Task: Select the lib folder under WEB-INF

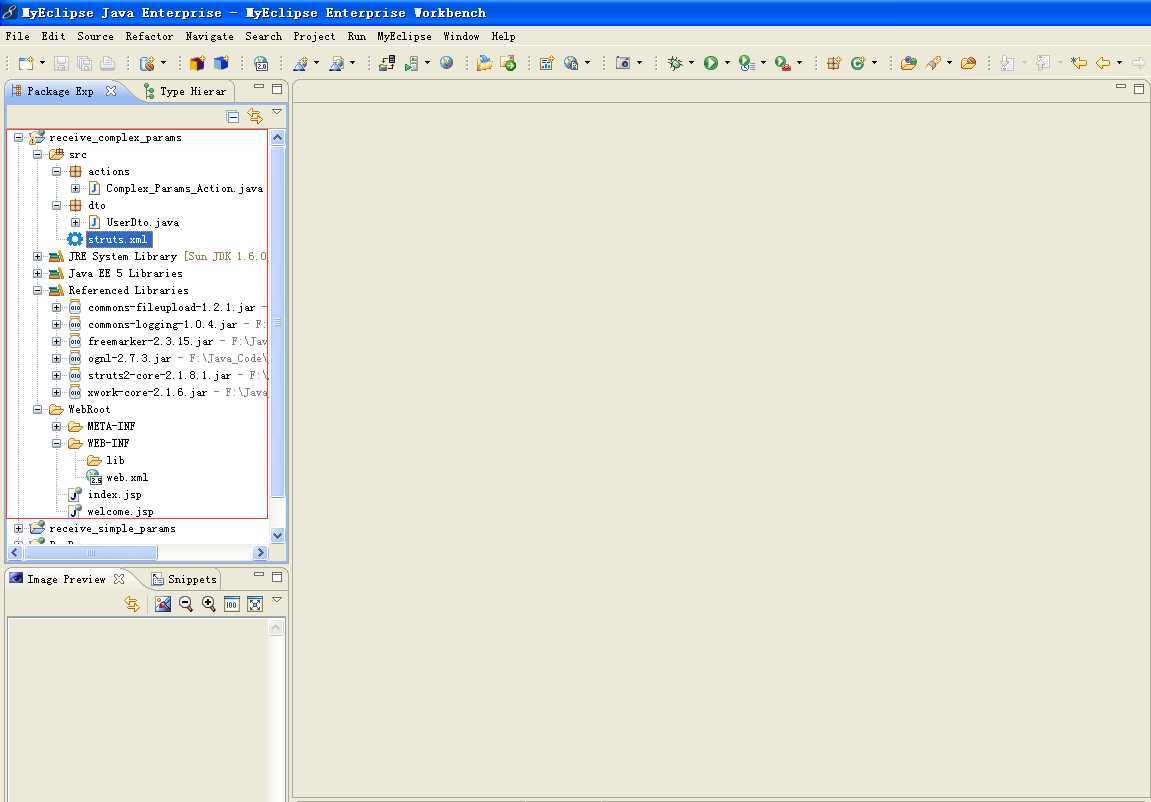Action: coord(115,461)
